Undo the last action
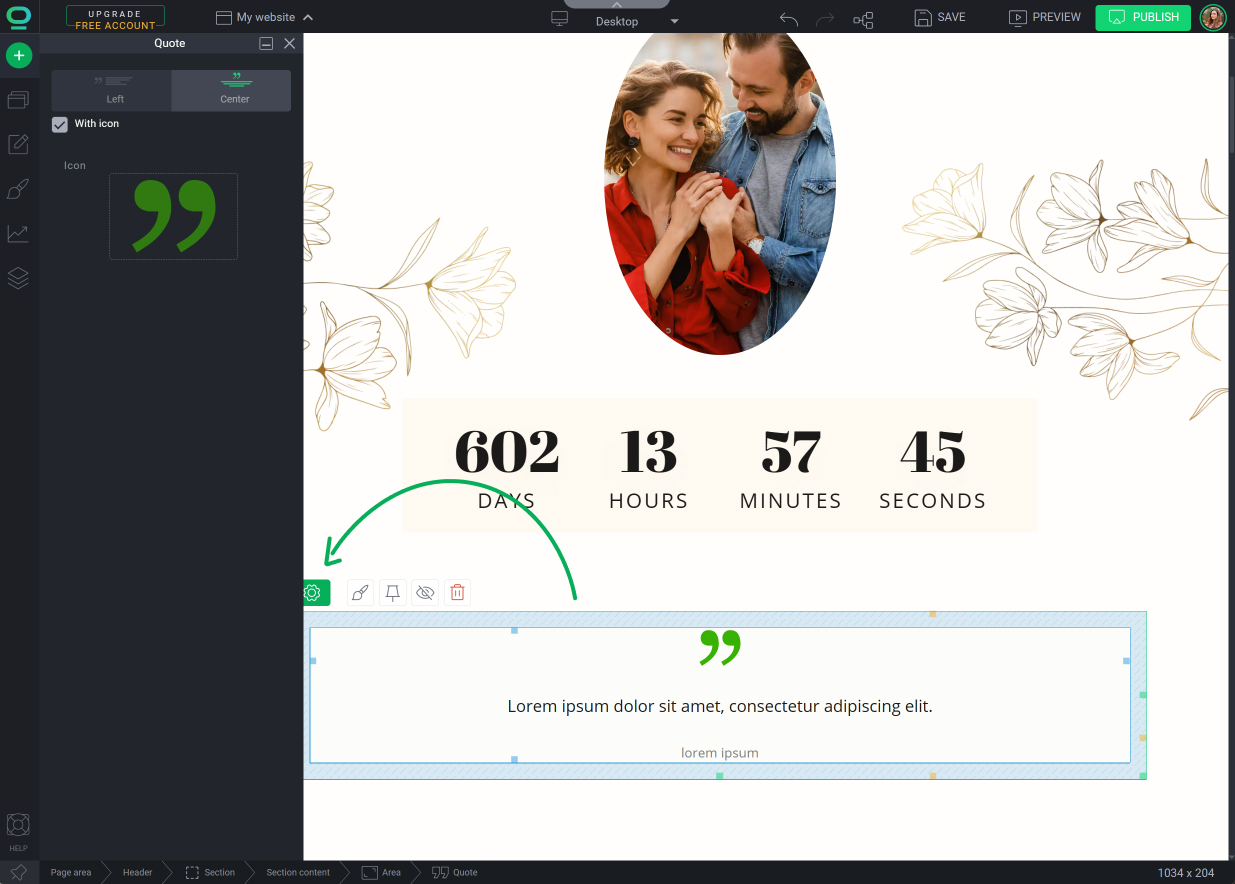Viewport: 1235px width, 884px height. [789, 18]
